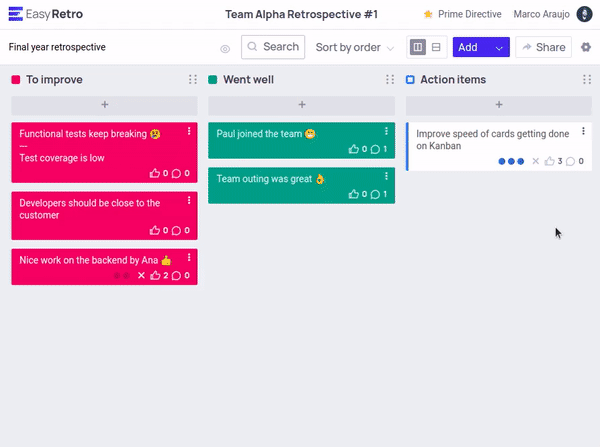Click the Share button

pos(543,47)
